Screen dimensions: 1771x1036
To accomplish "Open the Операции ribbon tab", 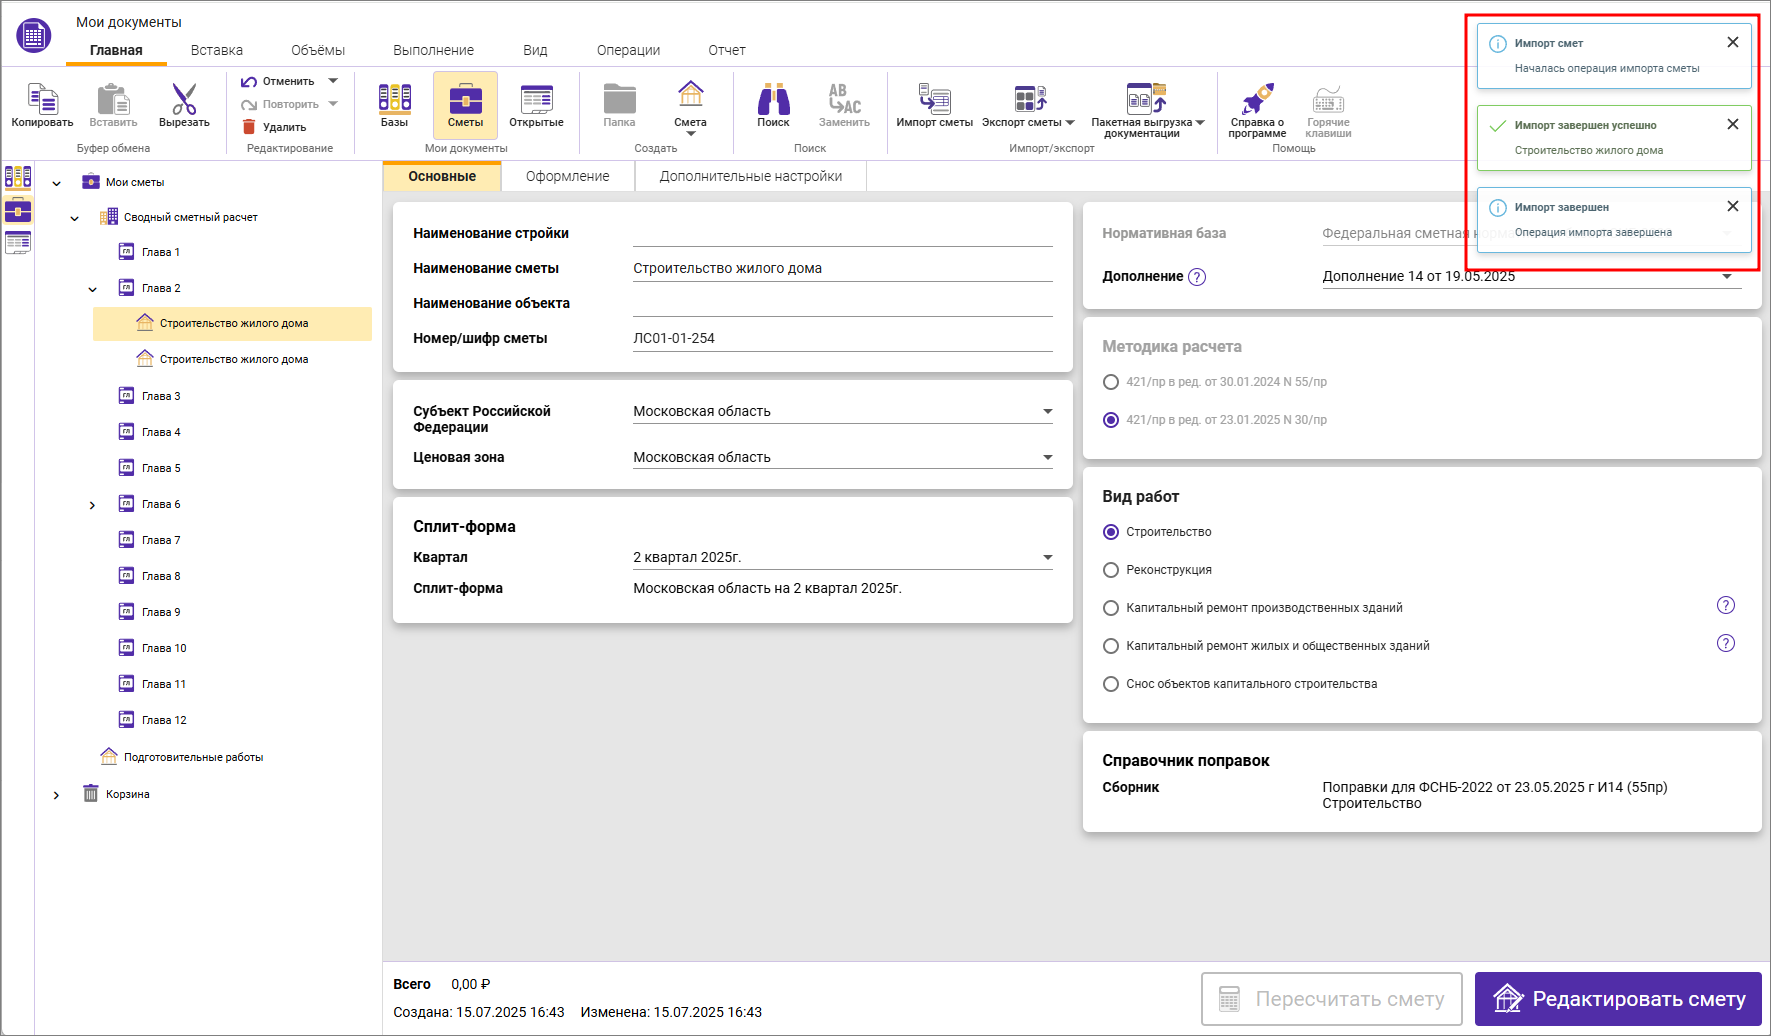I will coord(628,50).
